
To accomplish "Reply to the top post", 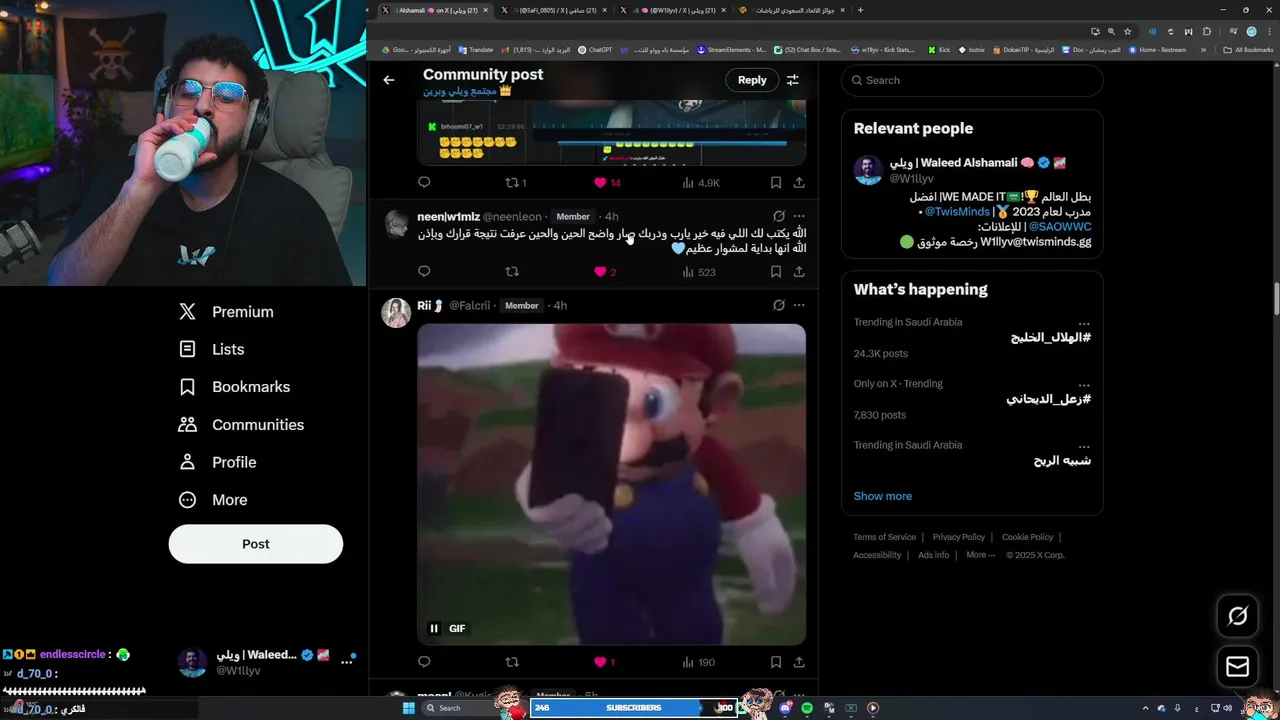I will click(424, 183).
